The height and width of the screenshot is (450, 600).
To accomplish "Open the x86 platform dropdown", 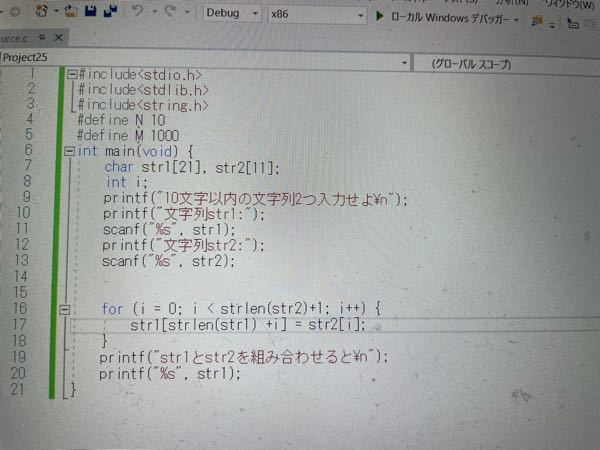I will 317,15.
